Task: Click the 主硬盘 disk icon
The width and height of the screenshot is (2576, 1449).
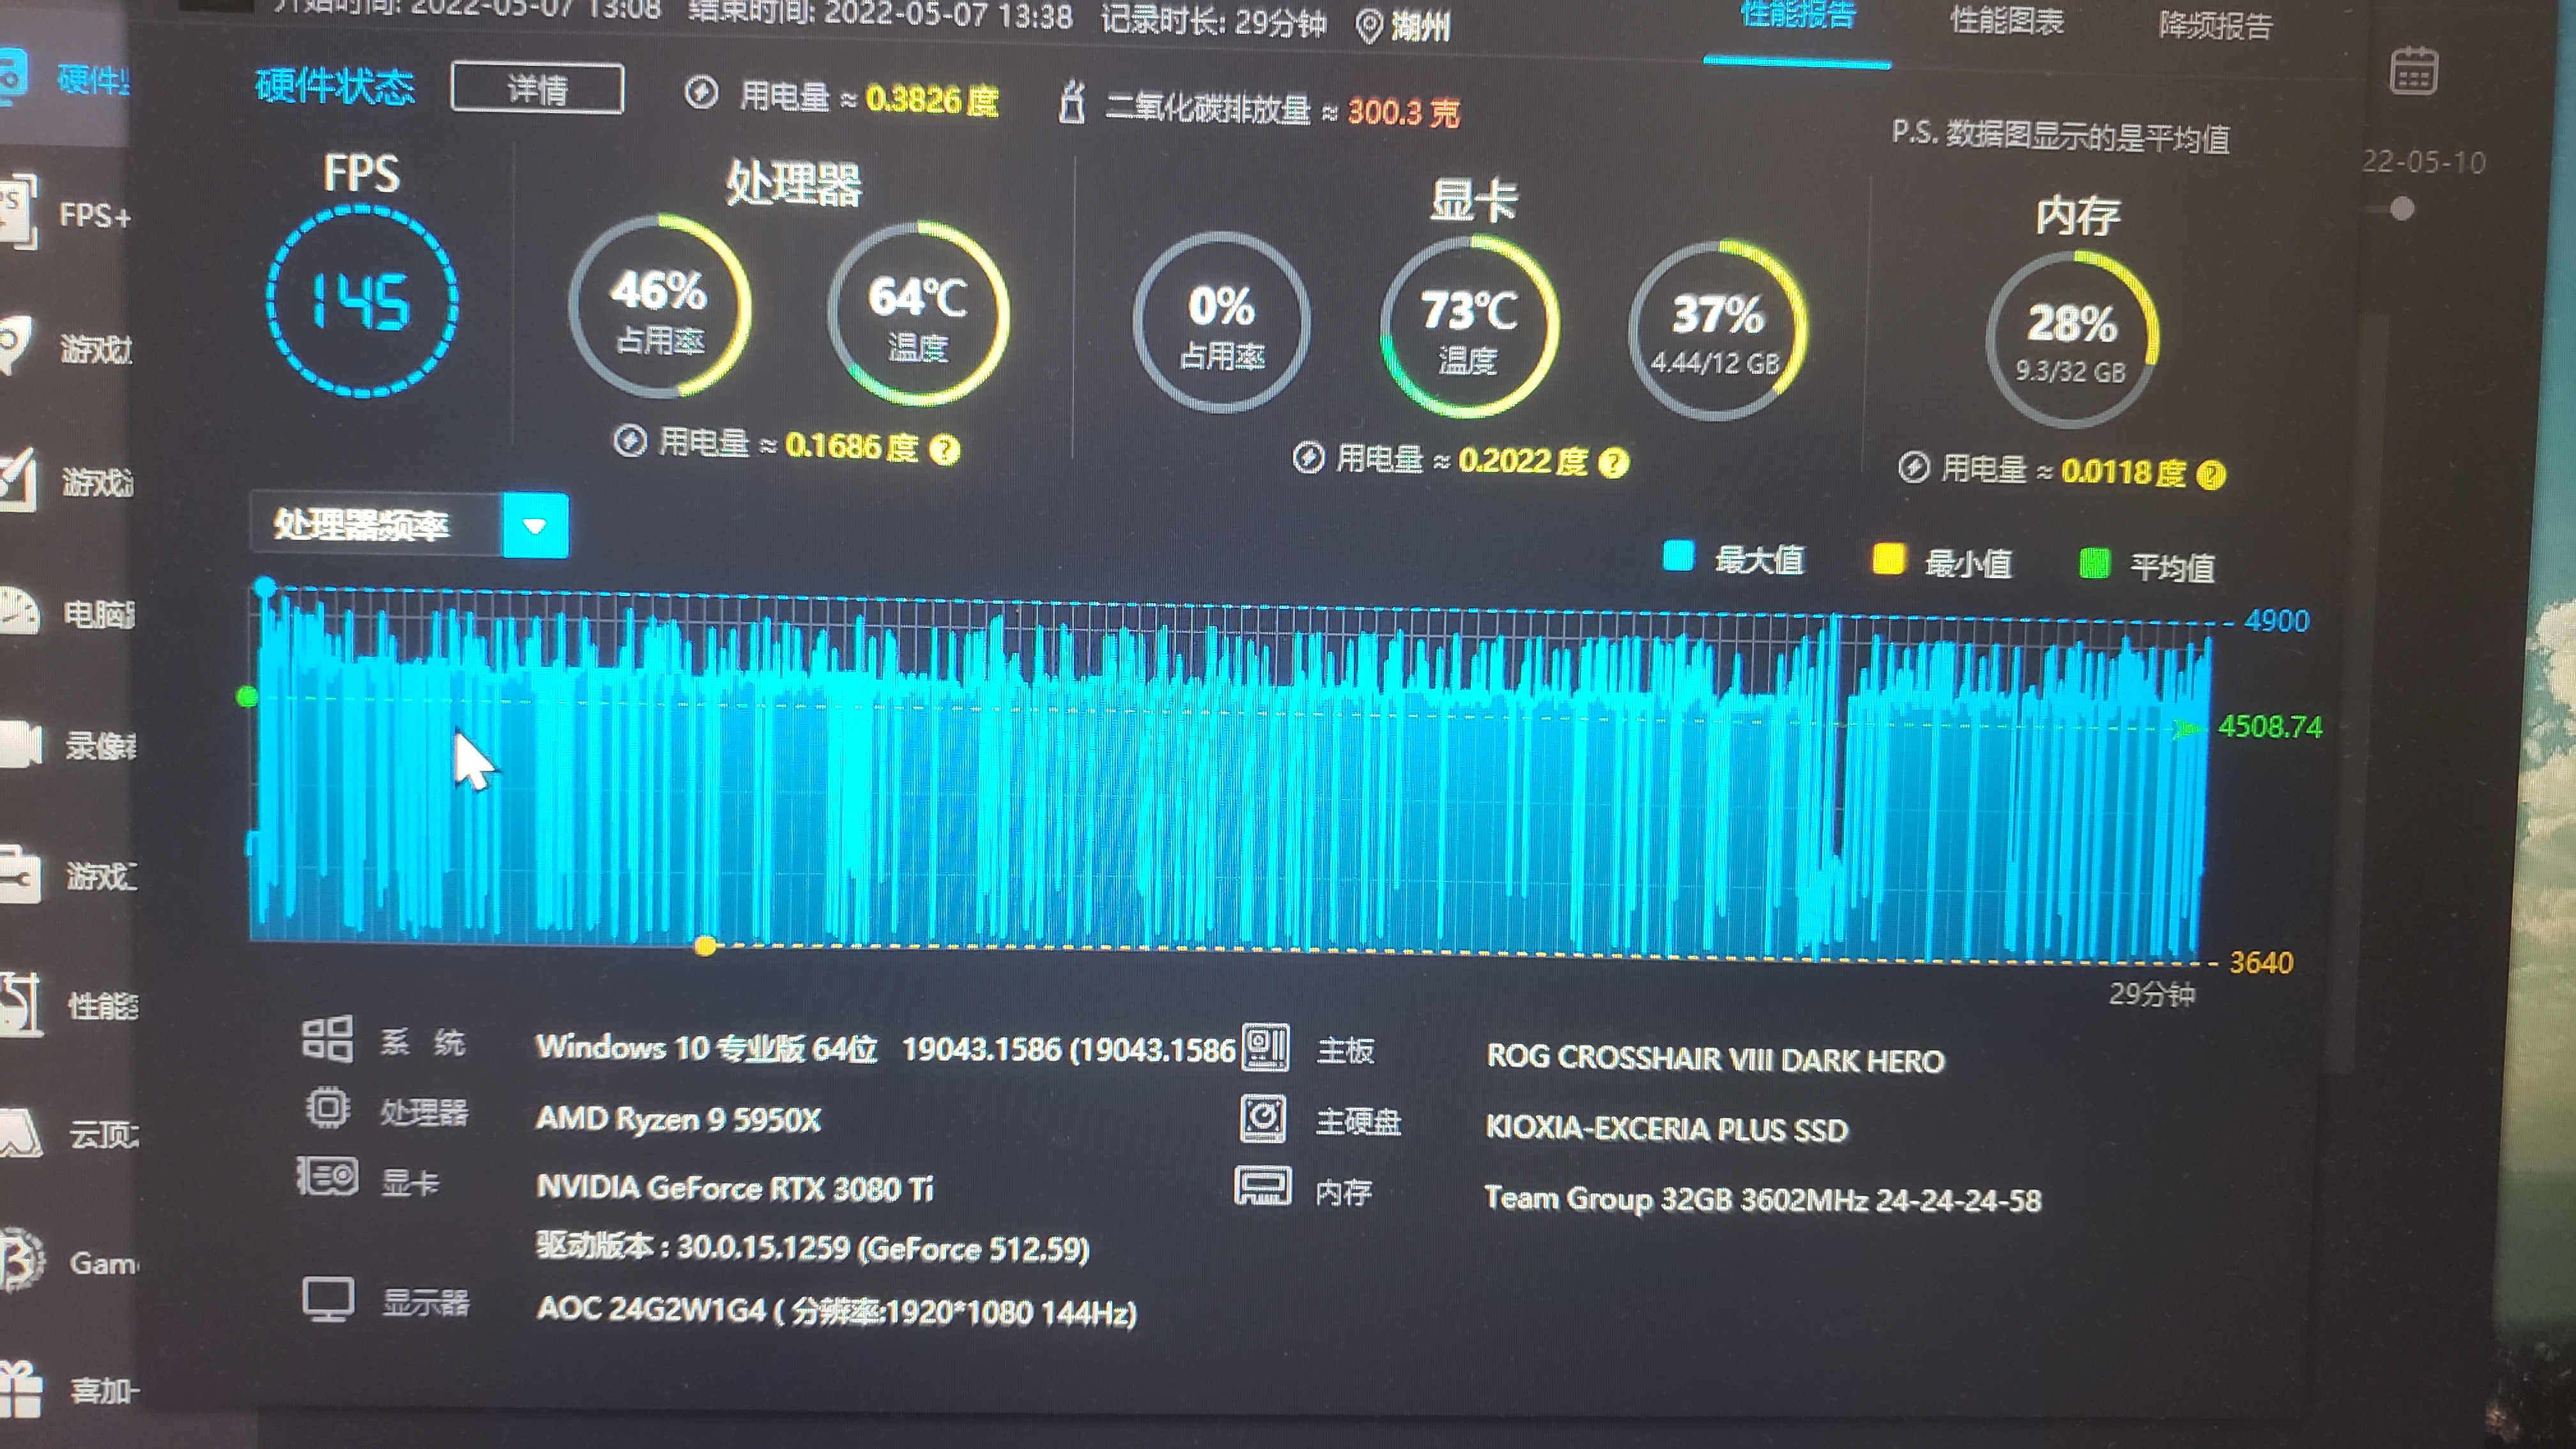Action: [1263, 1118]
